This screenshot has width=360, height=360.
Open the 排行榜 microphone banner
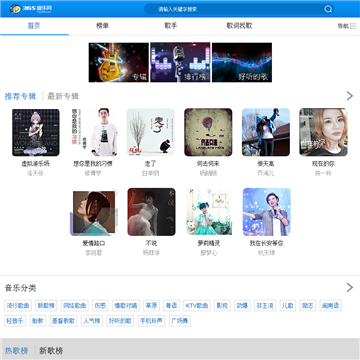click(180, 62)
